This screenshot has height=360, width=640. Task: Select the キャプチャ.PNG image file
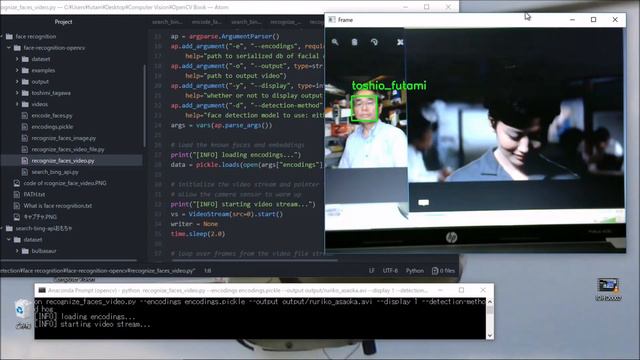[x=40, y=217]
